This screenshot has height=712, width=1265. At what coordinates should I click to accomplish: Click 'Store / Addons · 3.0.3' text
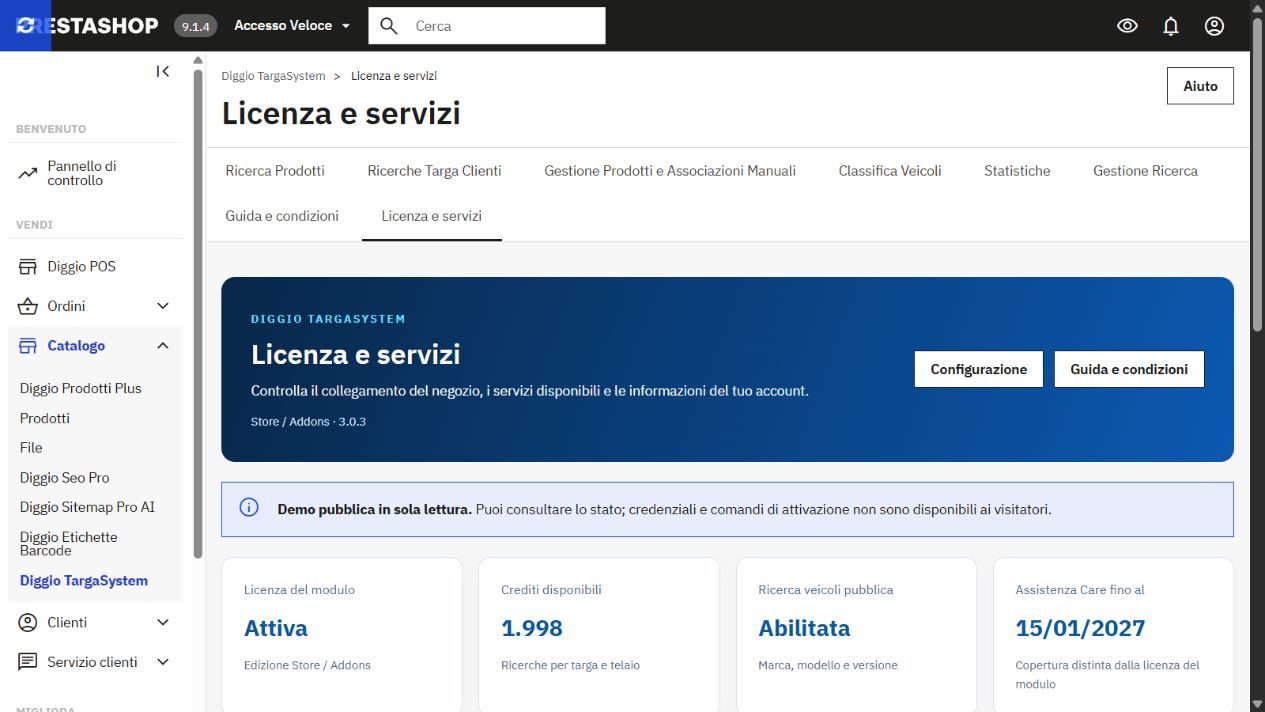(x=308, y=422)
